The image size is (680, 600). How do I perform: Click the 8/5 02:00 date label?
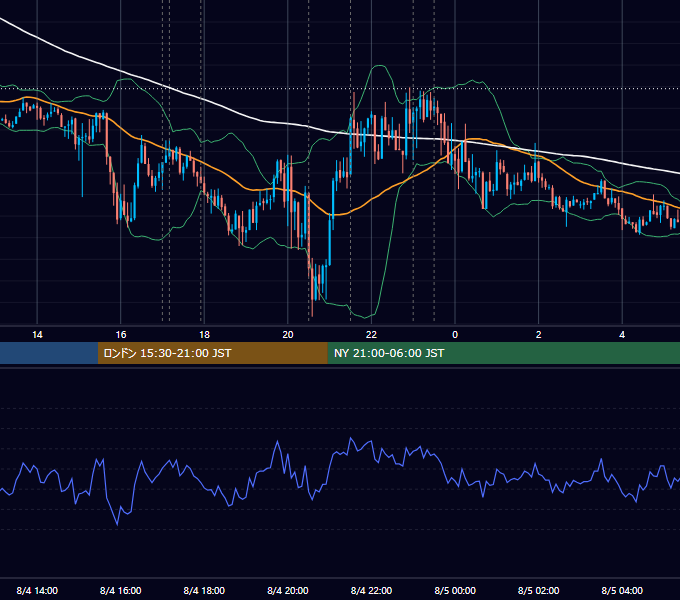[x=539, y=590]
